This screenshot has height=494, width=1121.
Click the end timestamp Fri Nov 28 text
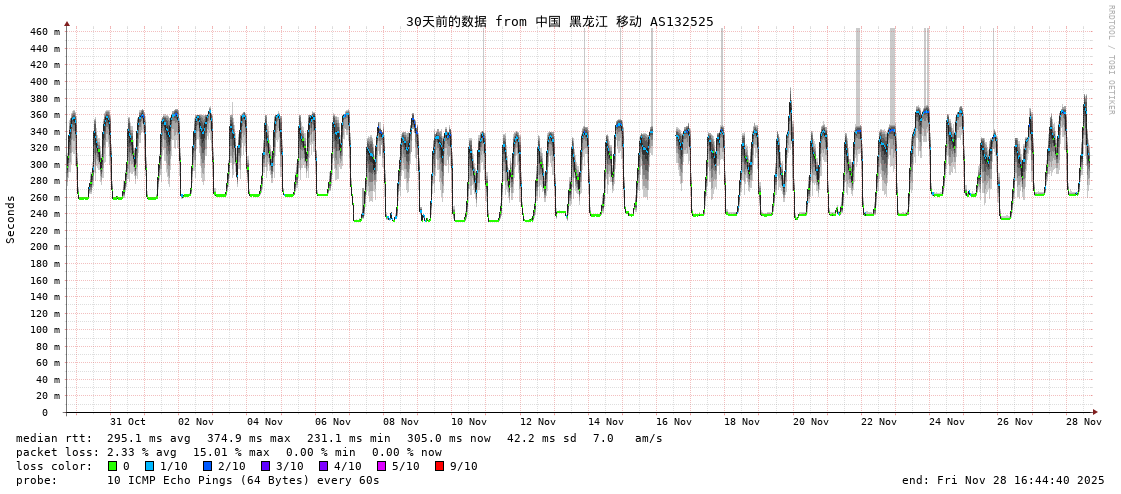(1003, 480)
